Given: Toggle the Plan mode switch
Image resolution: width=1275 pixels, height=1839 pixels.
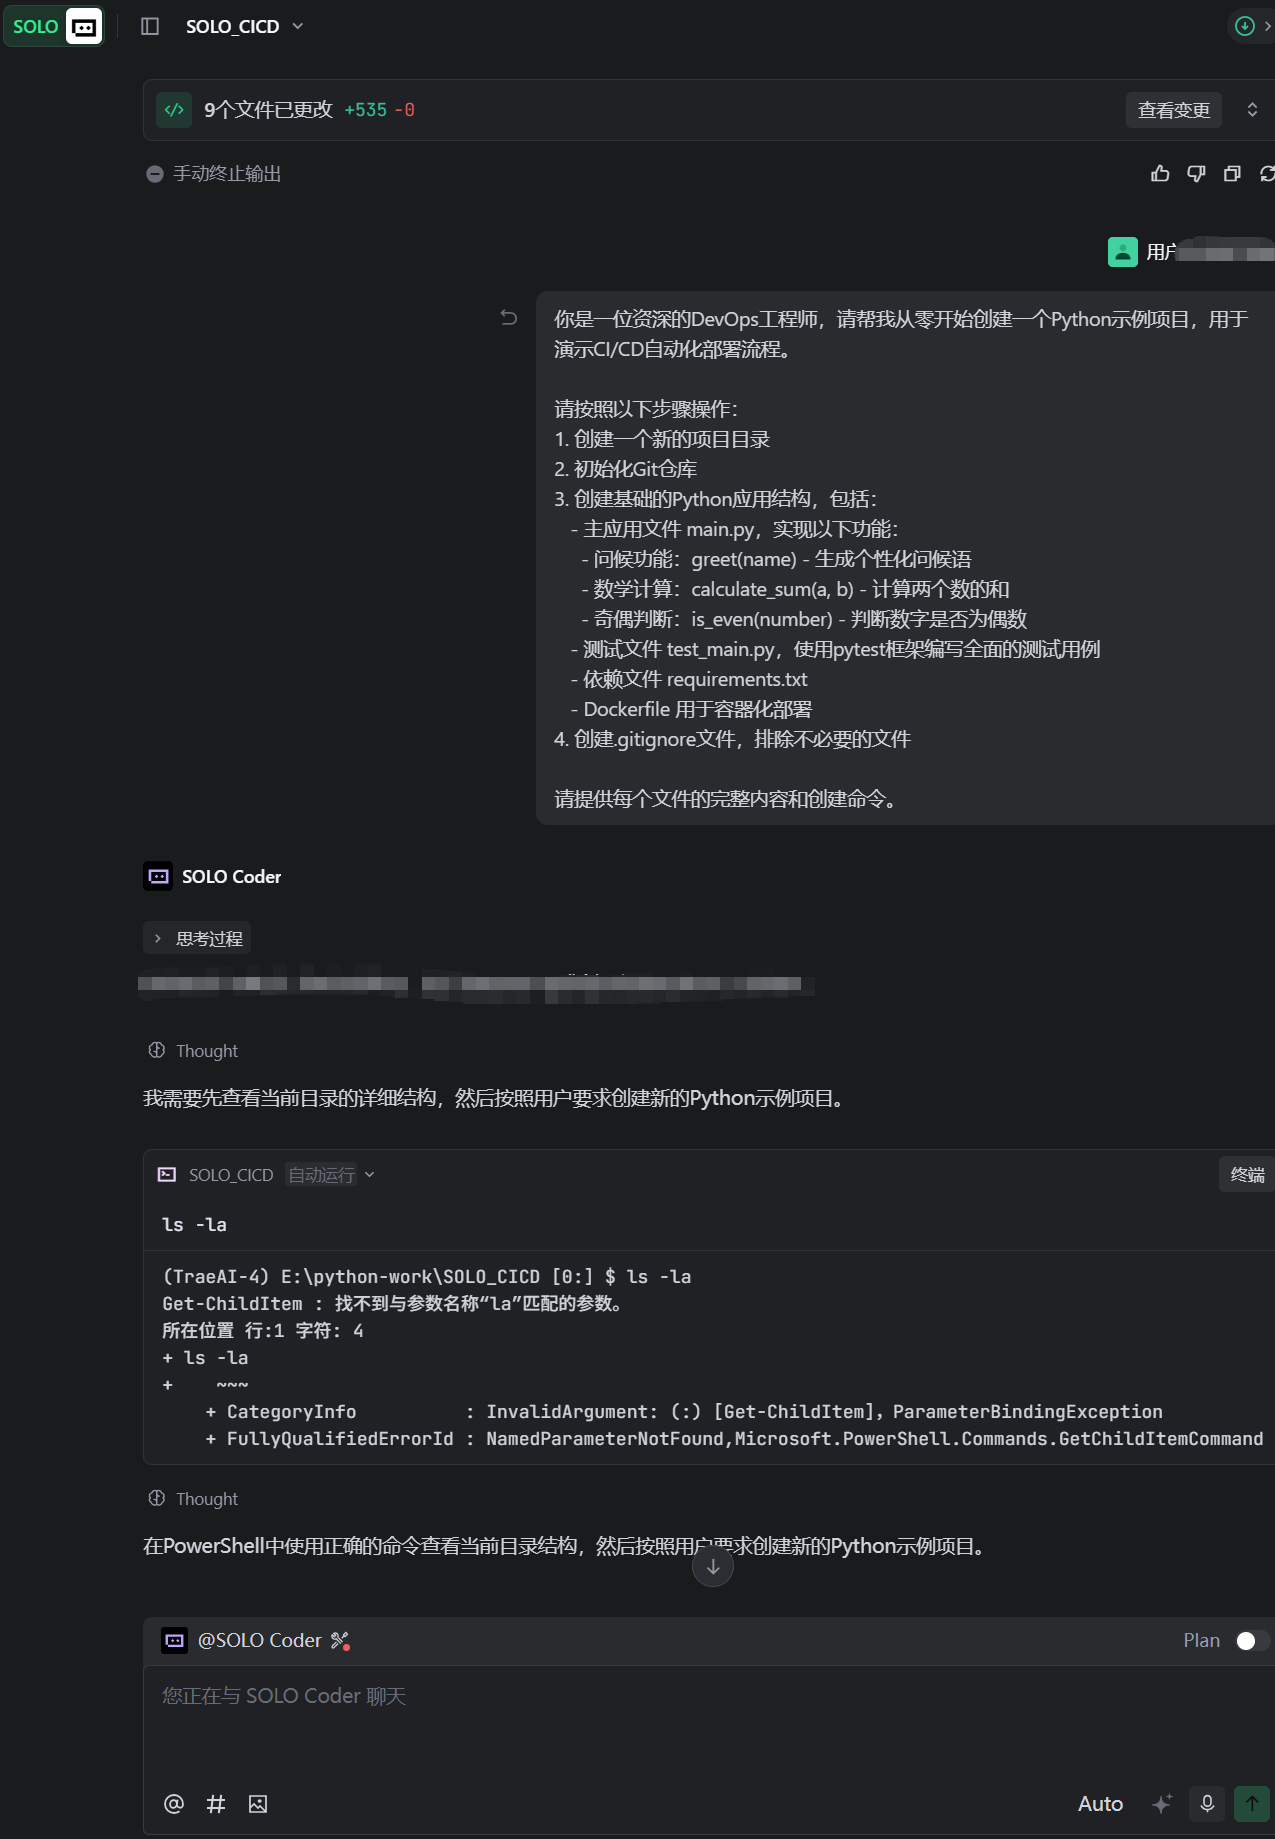Looking at the screenshot, I should [1252, 1641].
